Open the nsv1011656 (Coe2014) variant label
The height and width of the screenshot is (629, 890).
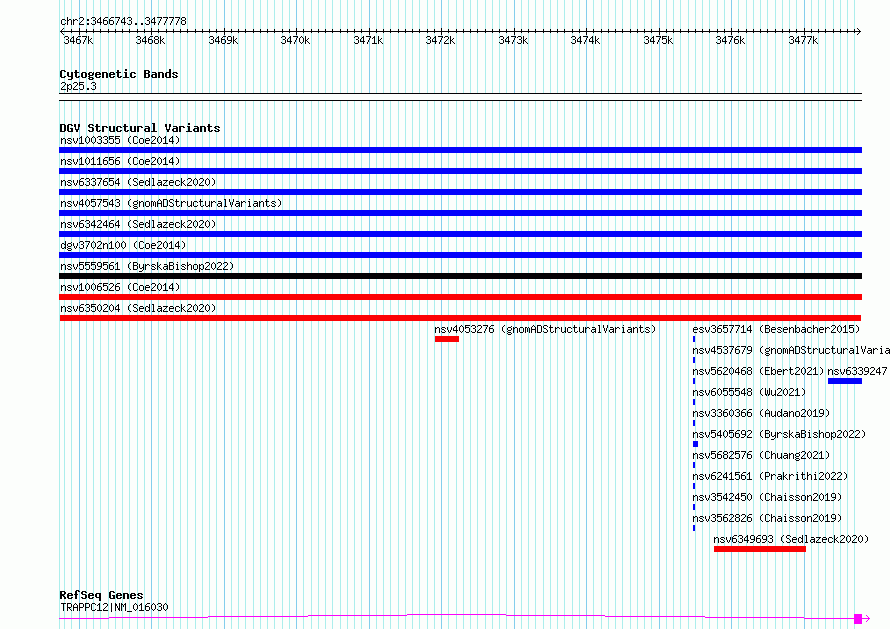pyautogui.click(x=120, y=161)
